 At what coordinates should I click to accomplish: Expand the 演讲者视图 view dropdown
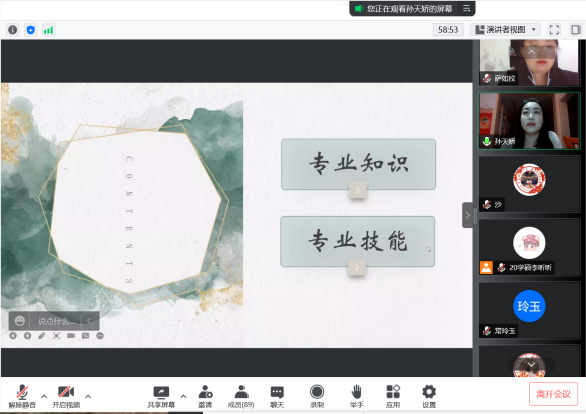pos(505,30)
